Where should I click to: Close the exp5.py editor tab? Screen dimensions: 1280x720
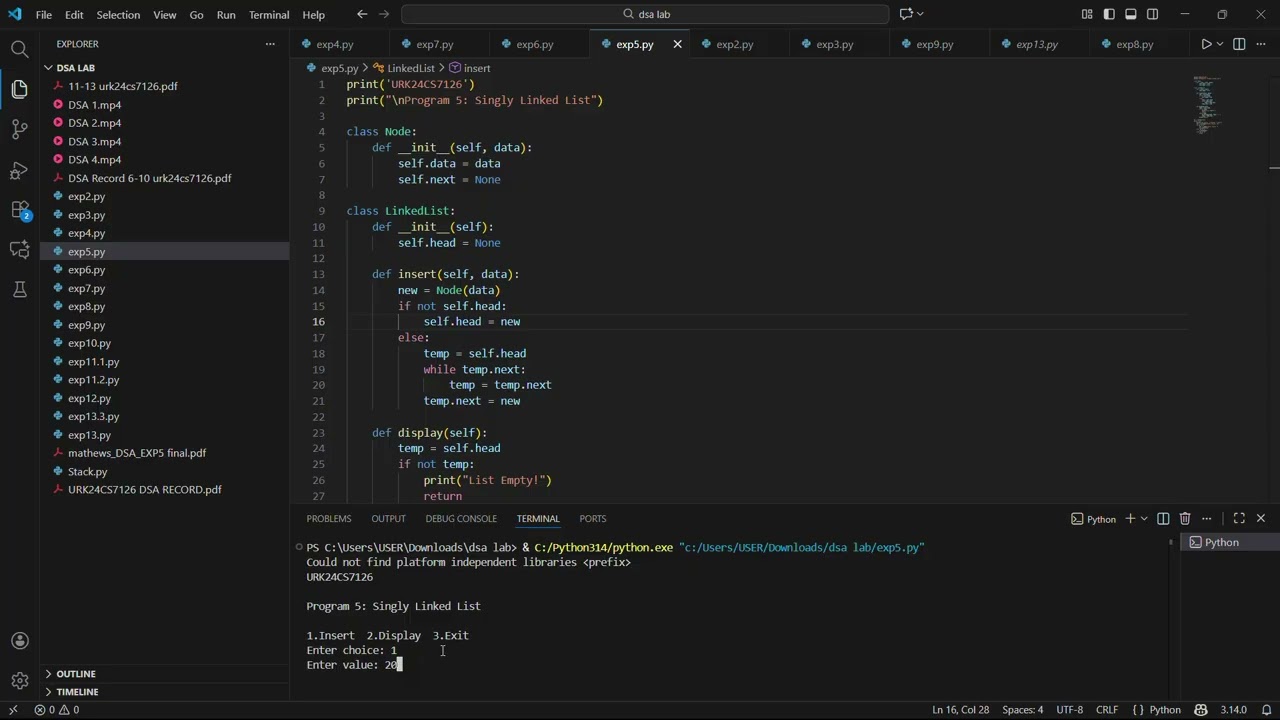coord(677,44)
